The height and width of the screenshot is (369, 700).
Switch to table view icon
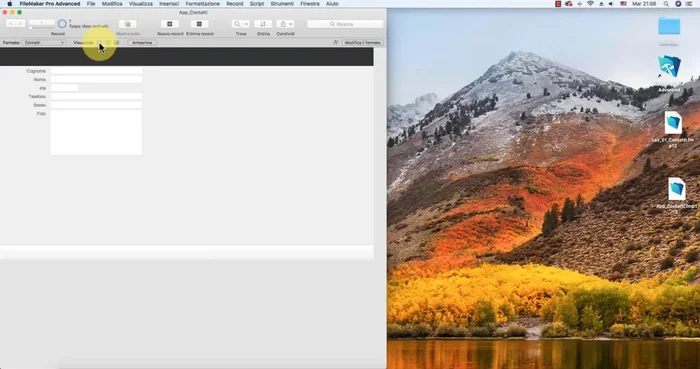(x=116, y=42)
